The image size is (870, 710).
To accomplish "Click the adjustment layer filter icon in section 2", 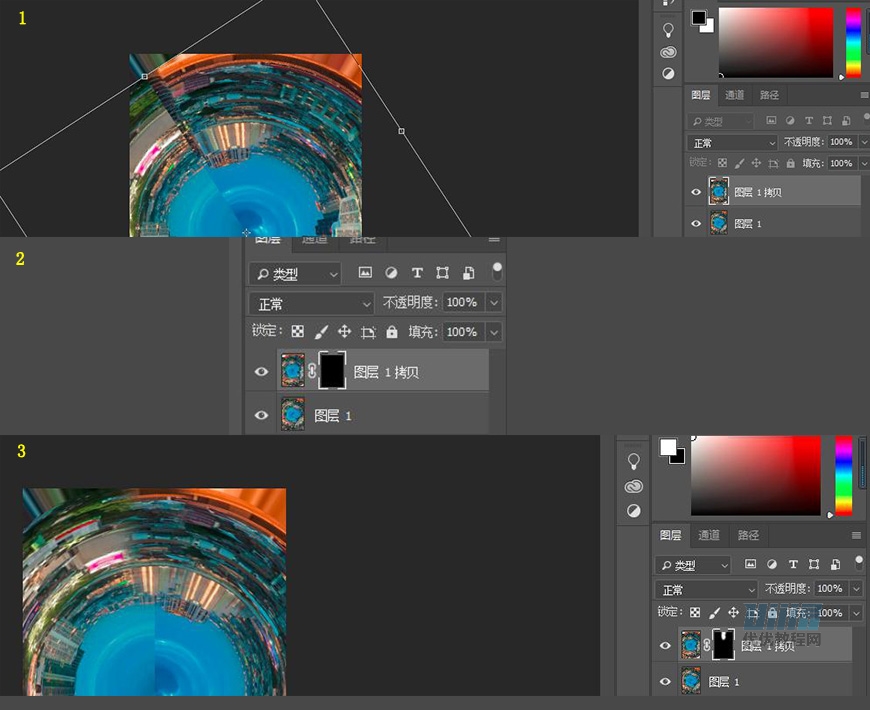I will pos(391,273).
